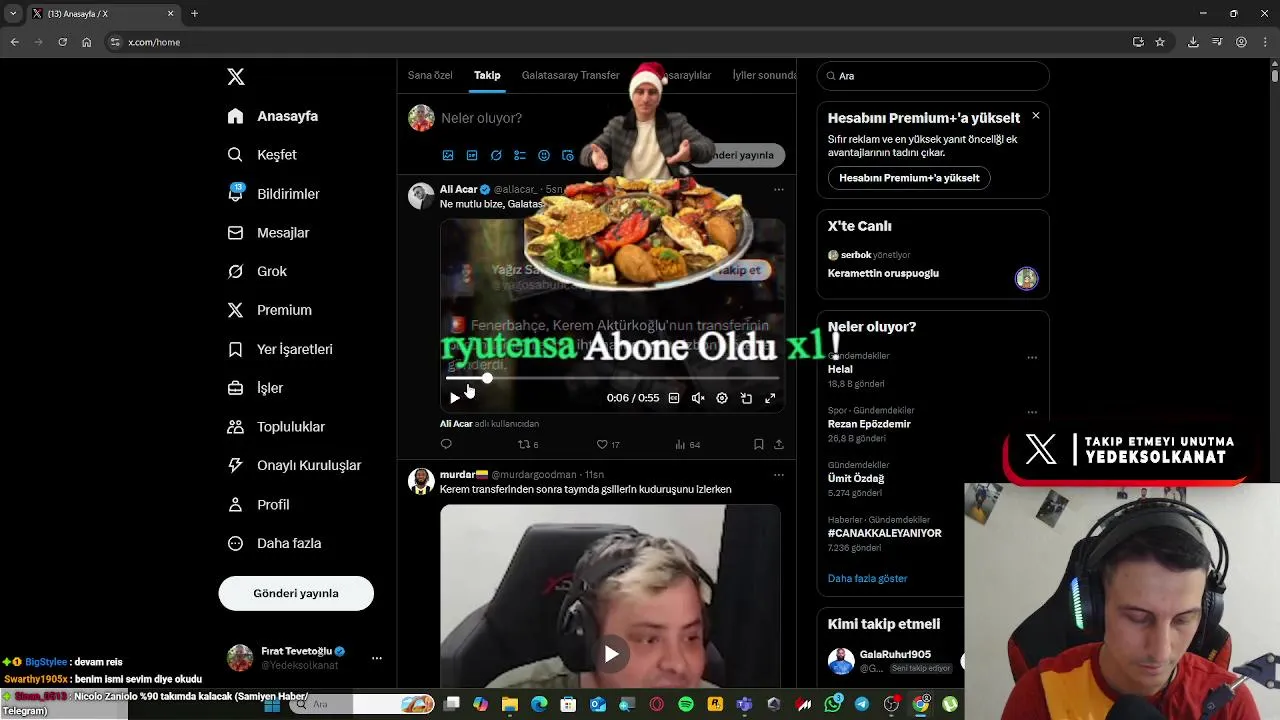Reply to Ali Acar's post
1280x720 pixels.
[446, 444]
